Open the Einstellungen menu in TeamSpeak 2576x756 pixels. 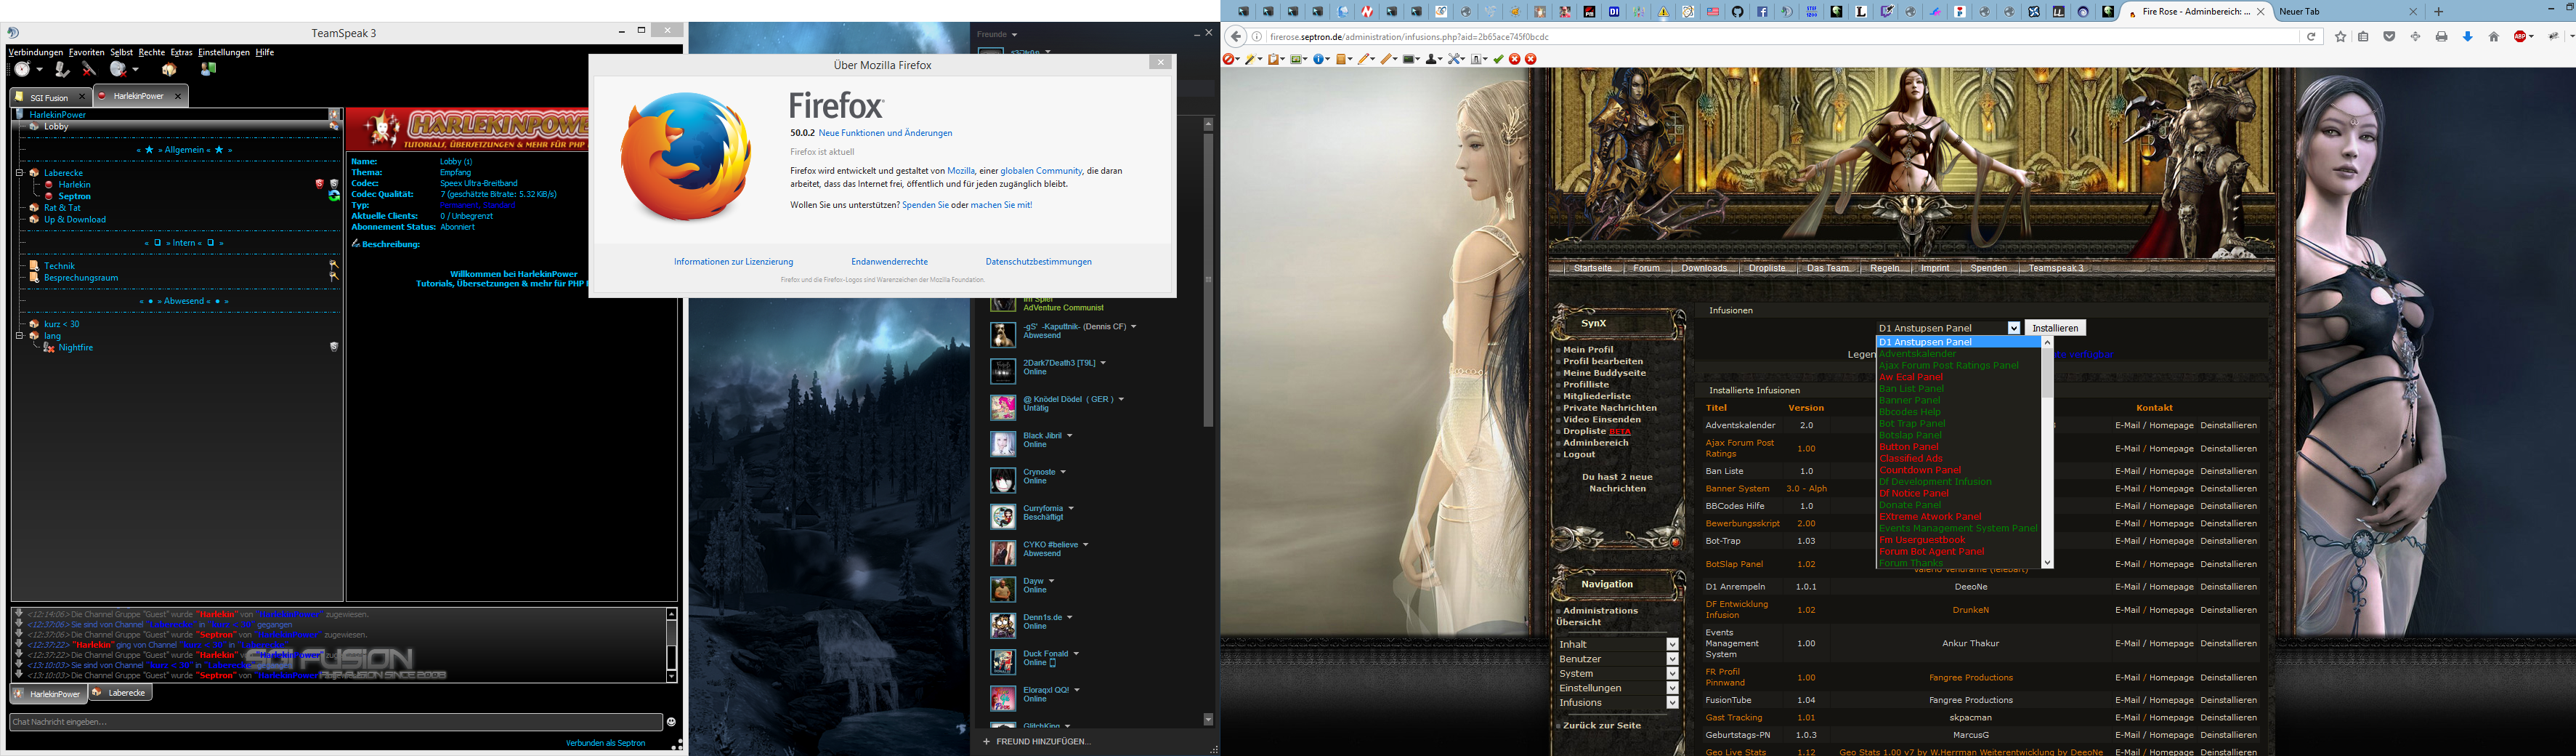pos(224,52)
